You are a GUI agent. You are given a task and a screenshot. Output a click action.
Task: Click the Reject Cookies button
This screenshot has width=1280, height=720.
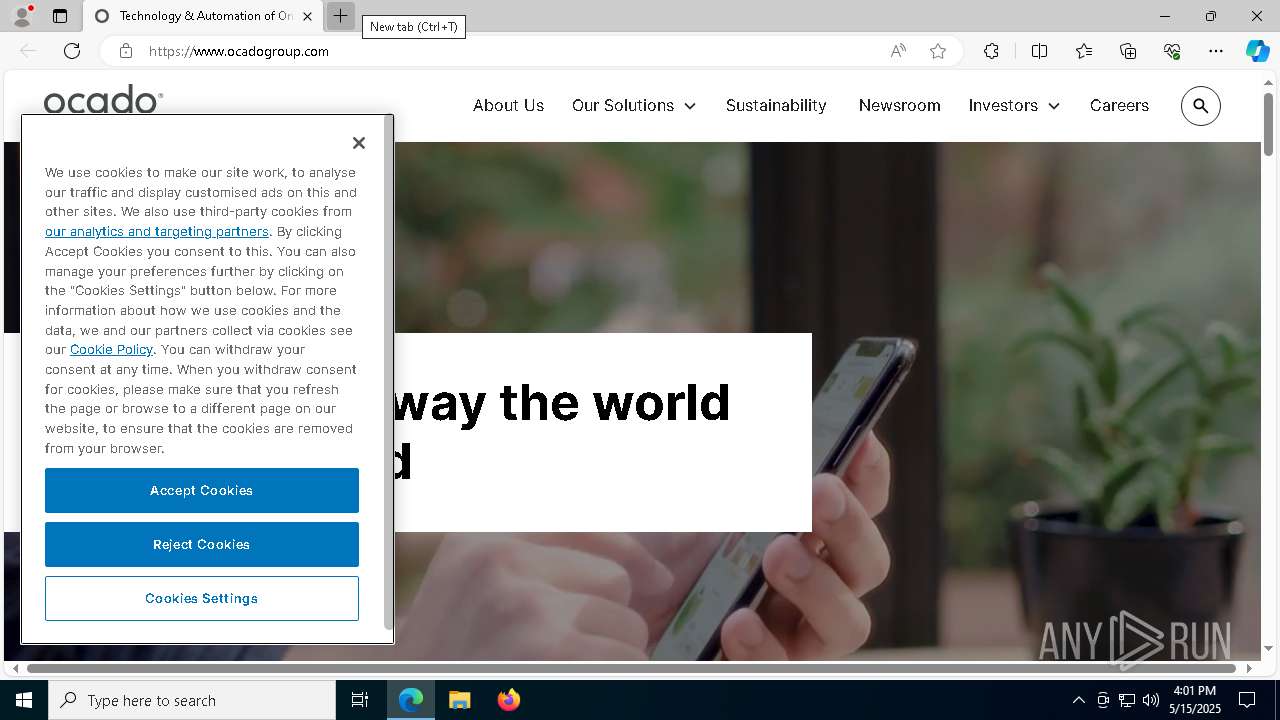coord(202,544)
